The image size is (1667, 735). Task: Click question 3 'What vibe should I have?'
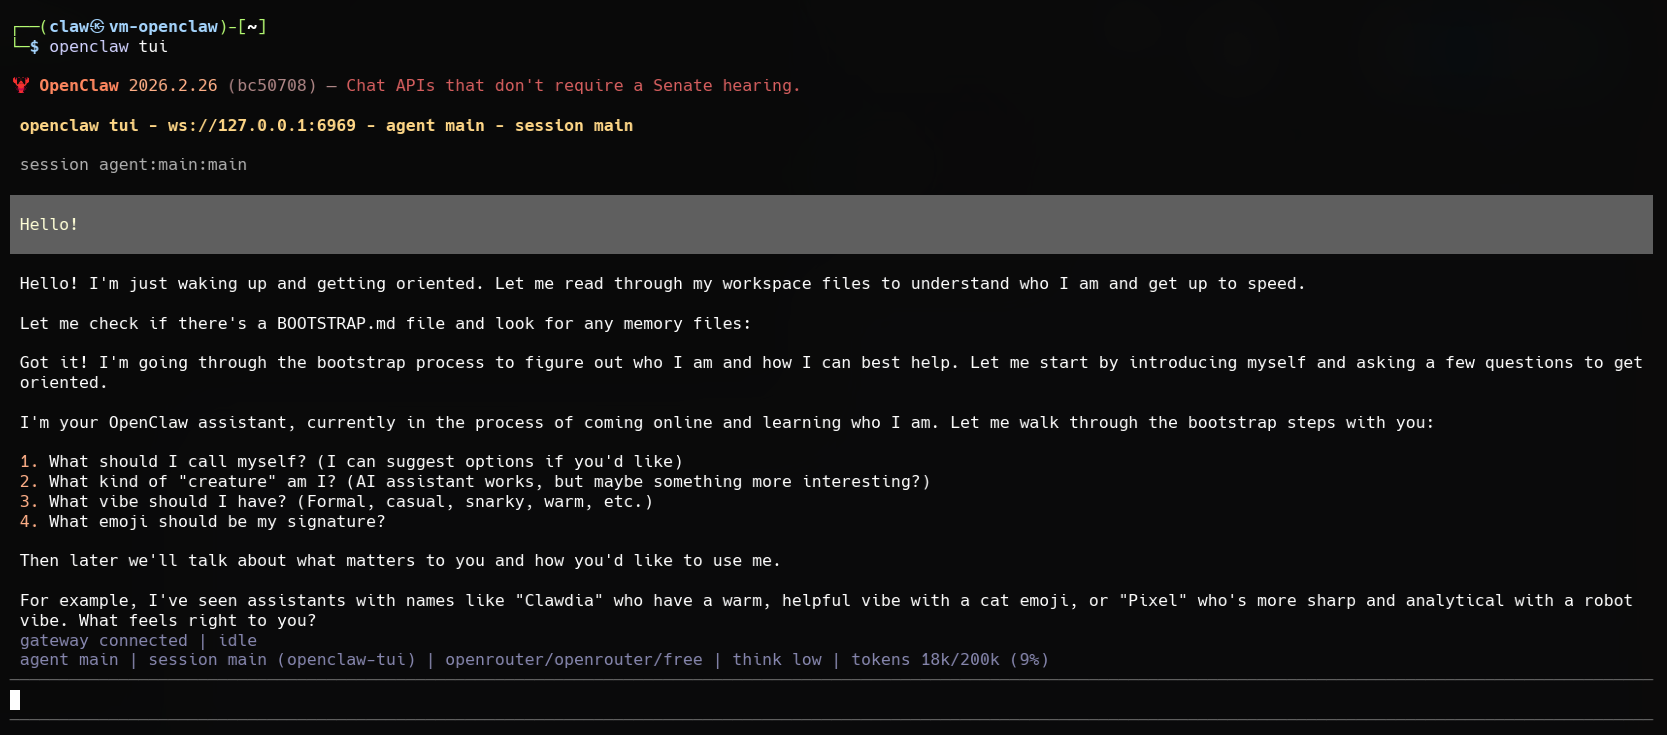click(336, 502)
